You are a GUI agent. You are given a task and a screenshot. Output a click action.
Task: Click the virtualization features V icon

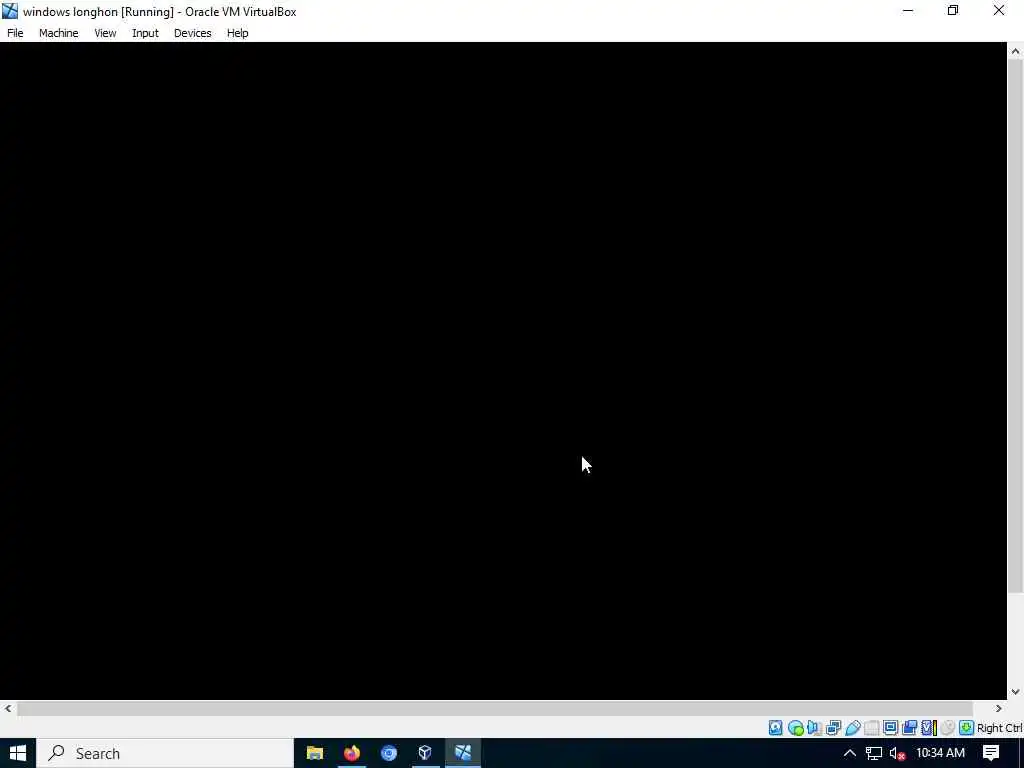pyautogui.click(x=927, y=728)
